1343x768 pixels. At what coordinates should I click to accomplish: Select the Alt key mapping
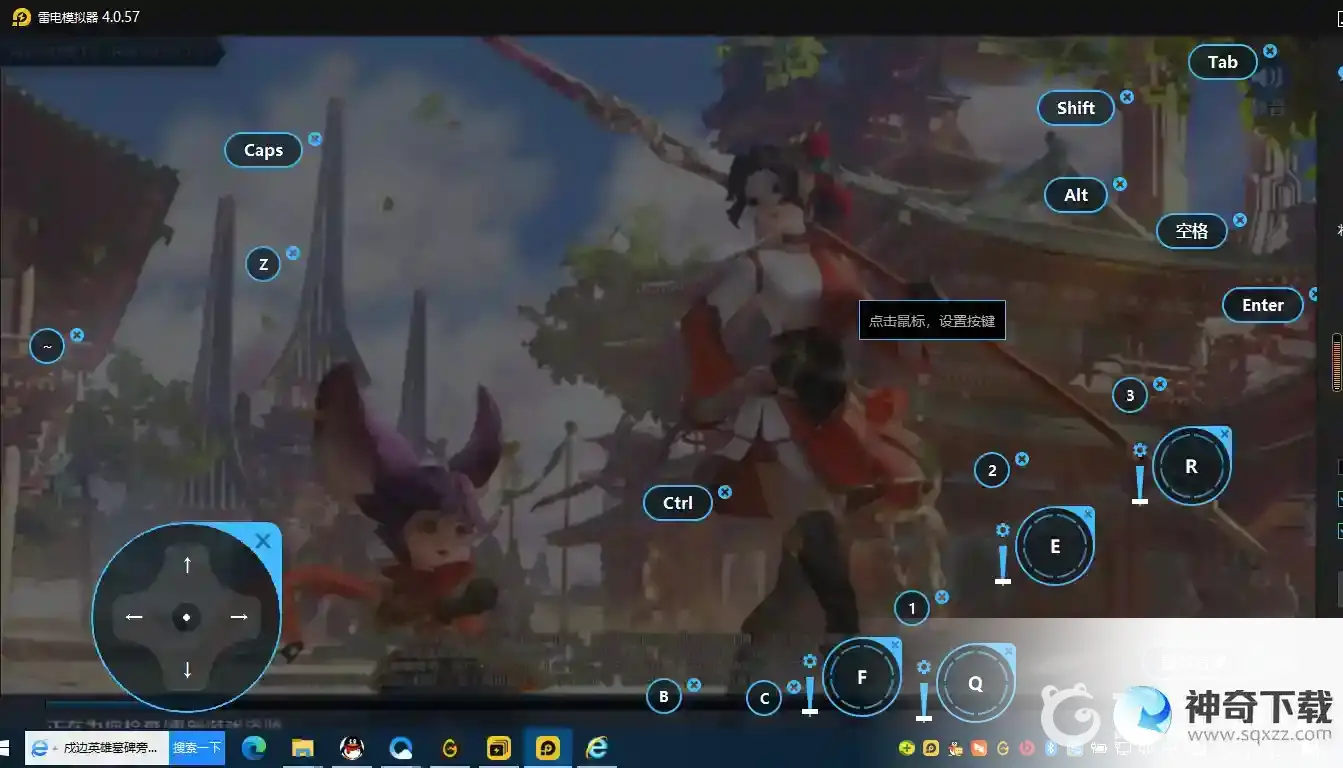[x=1076, y=195]
